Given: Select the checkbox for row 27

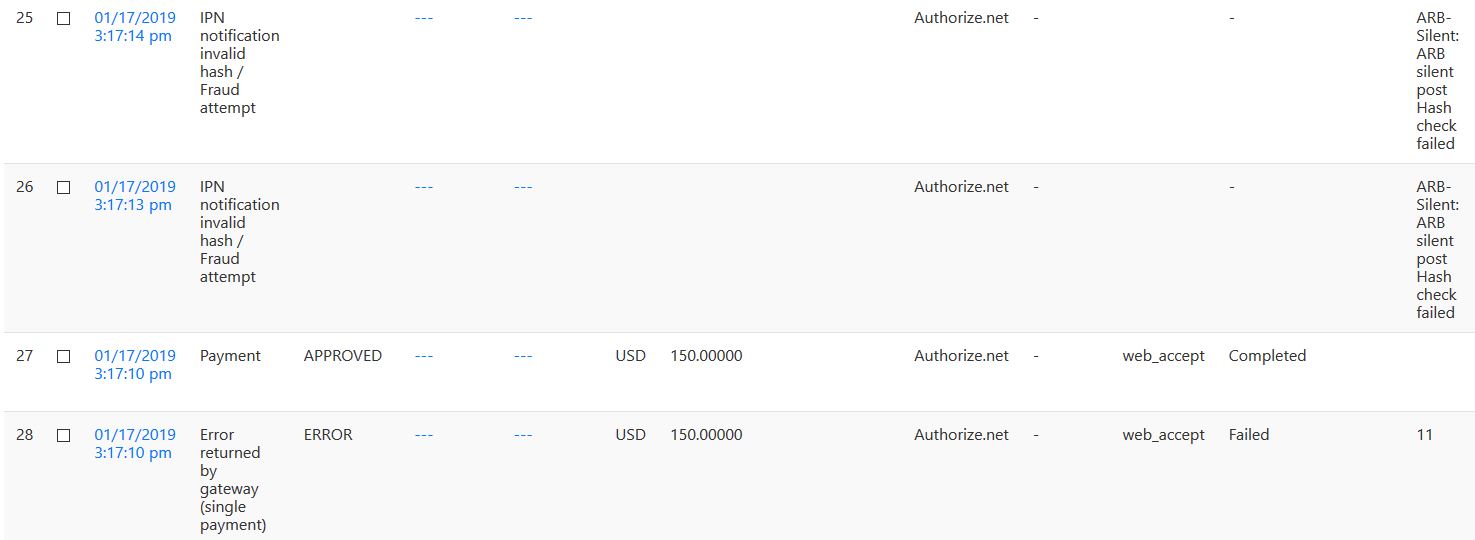Looking at the screenshot, I should point(63,356).
